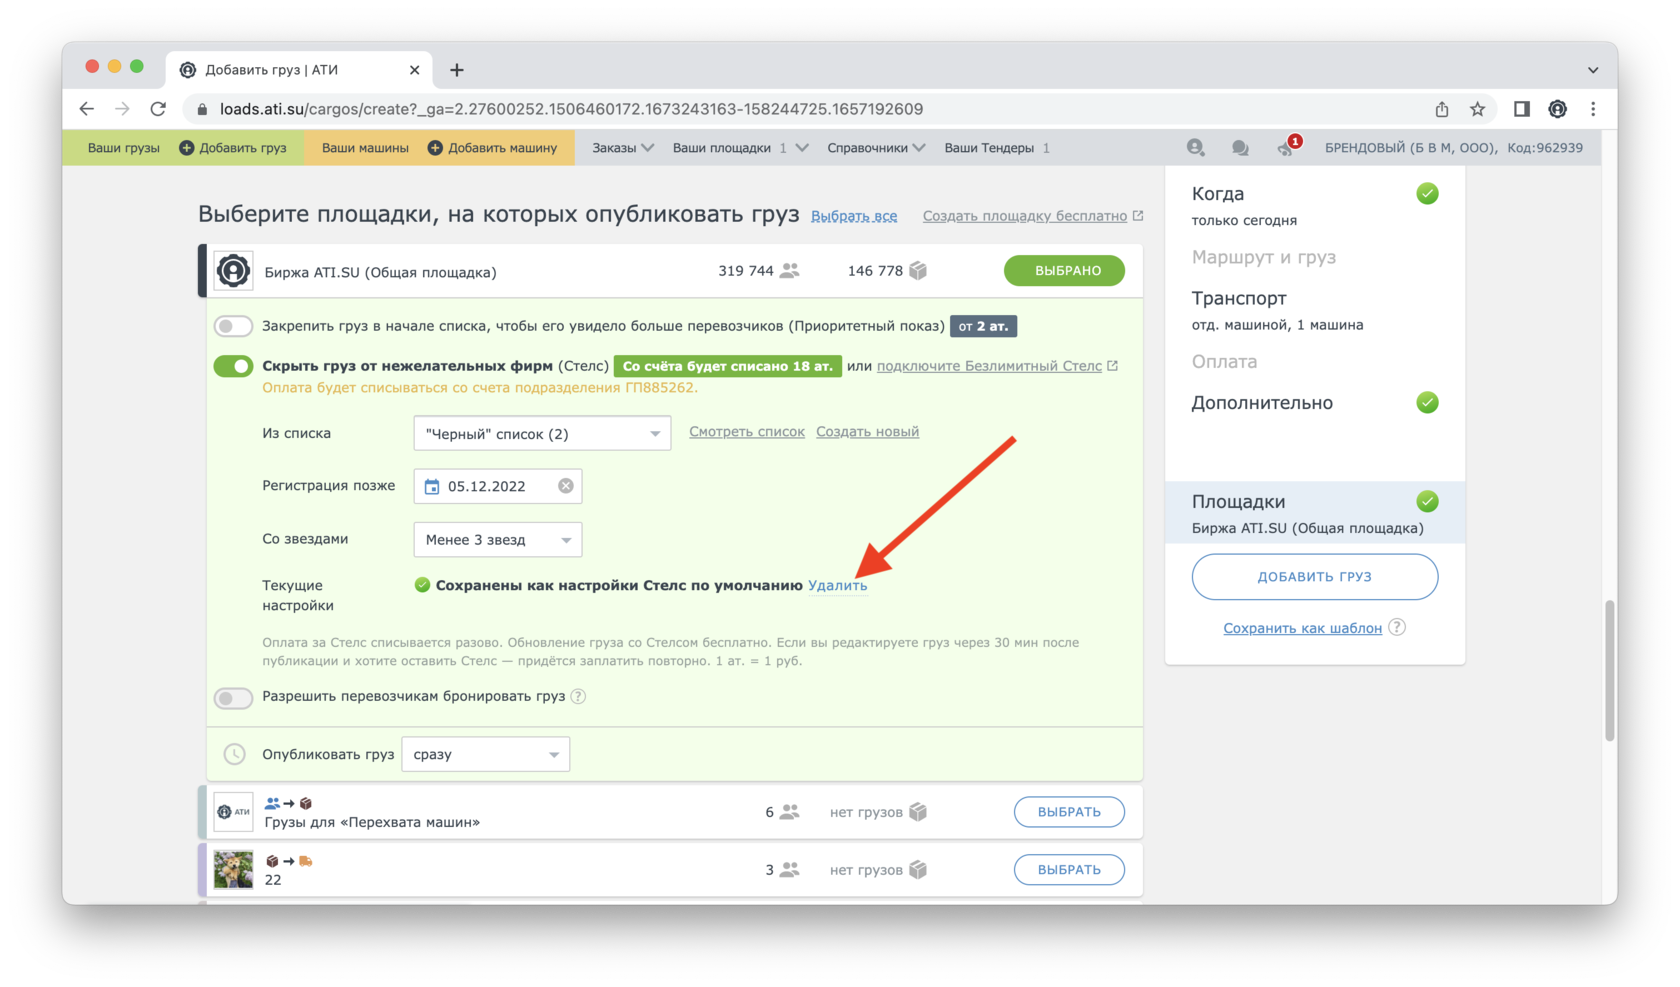This screenshot has height=987, width=1680.
Task: Expand the 'Заказы' dropdown menu
Action: tap(622, 148)
